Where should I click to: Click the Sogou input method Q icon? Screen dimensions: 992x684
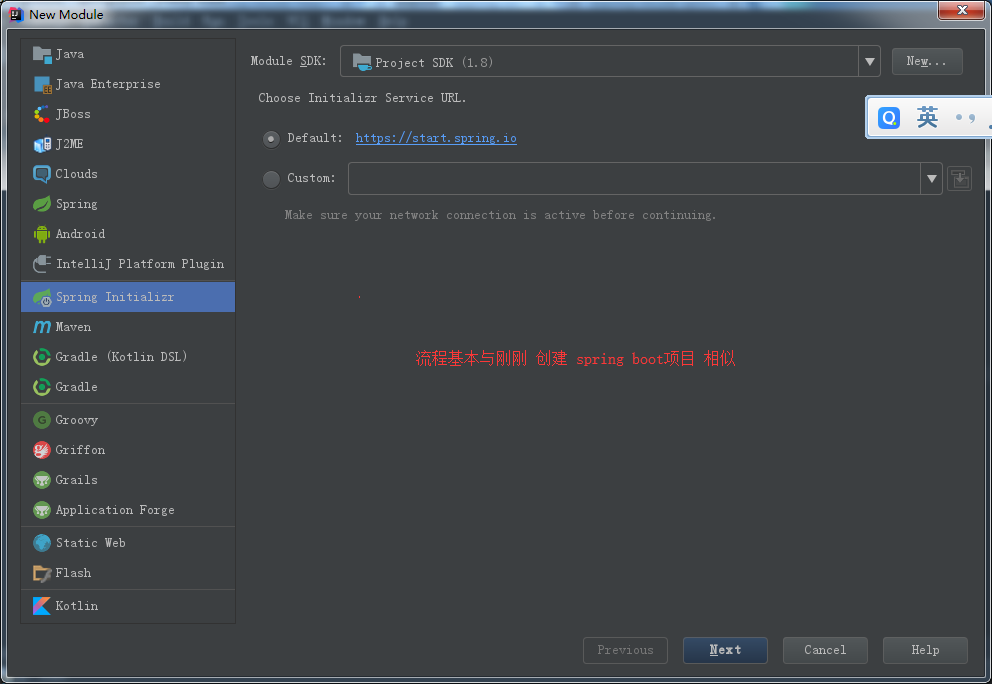tap(889, 117)
